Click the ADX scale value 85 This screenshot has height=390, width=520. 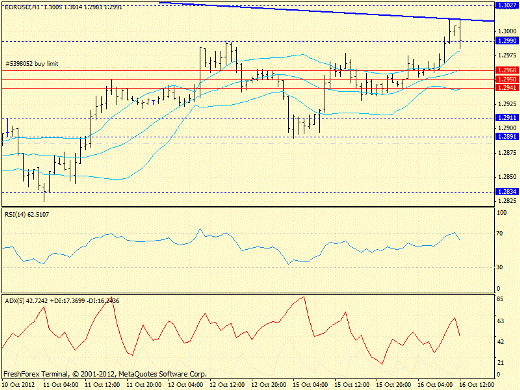click(500, 299)
